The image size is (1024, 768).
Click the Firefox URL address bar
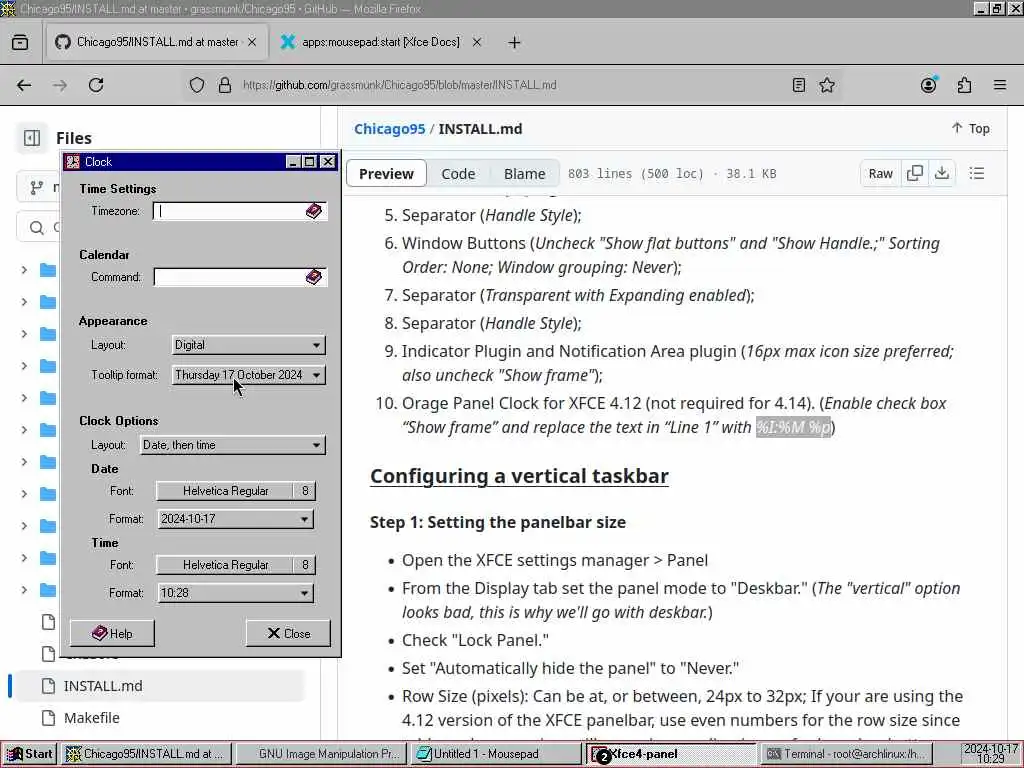[x=511, y=85]
